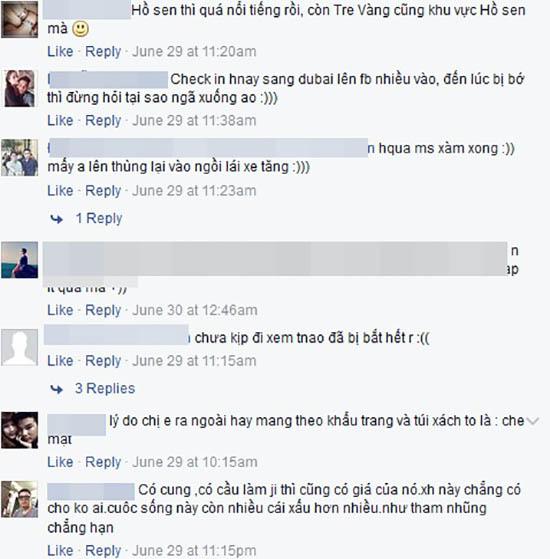Click the smiley emoji in the first comment
Viewport: 550px width, 559px height.
[81, 29]
